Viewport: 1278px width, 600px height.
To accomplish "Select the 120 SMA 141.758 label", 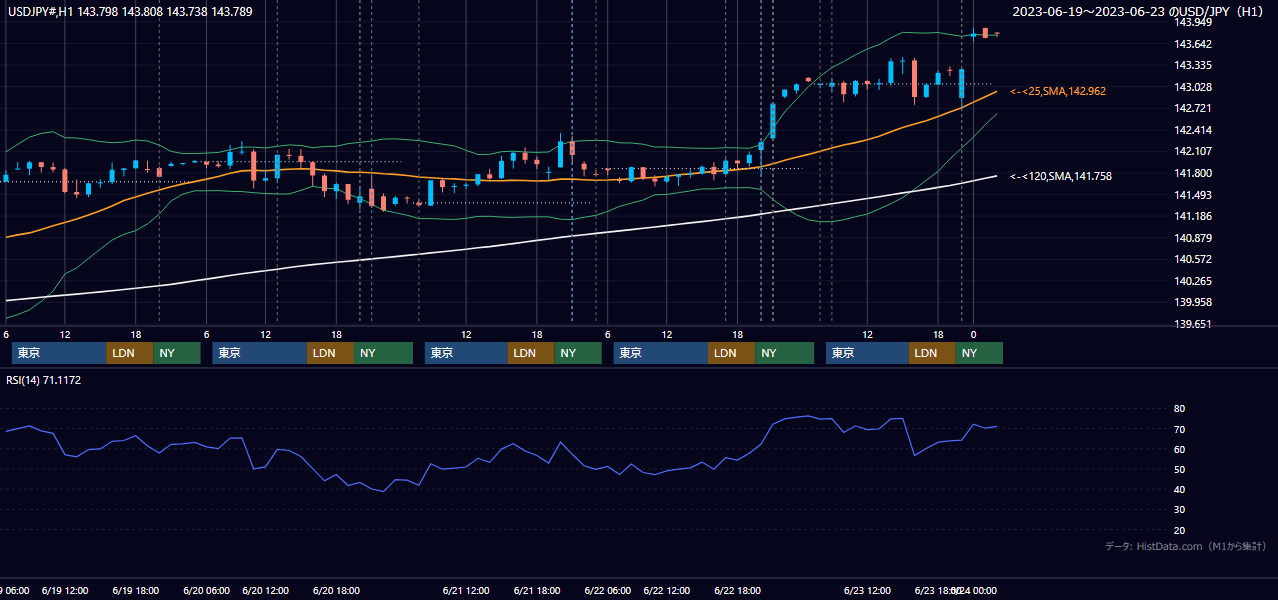I will [x=1061, y=176].
